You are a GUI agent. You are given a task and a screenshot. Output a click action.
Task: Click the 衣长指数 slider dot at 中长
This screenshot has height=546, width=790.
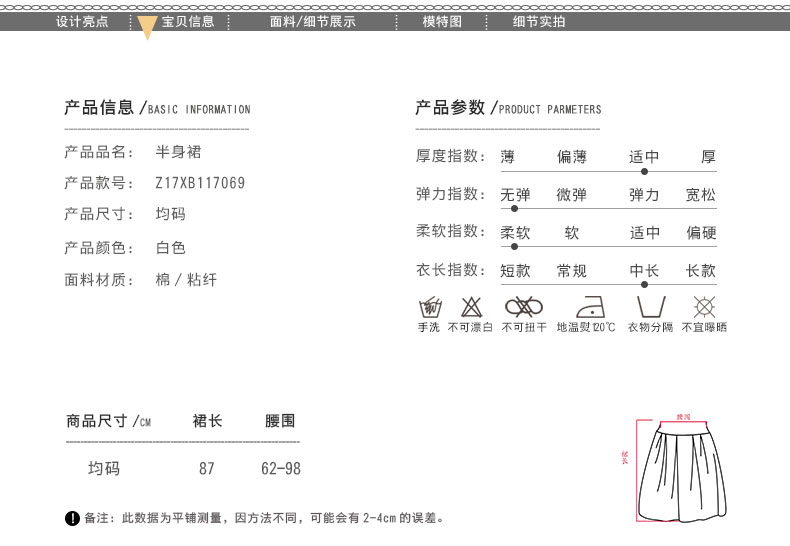640,284
